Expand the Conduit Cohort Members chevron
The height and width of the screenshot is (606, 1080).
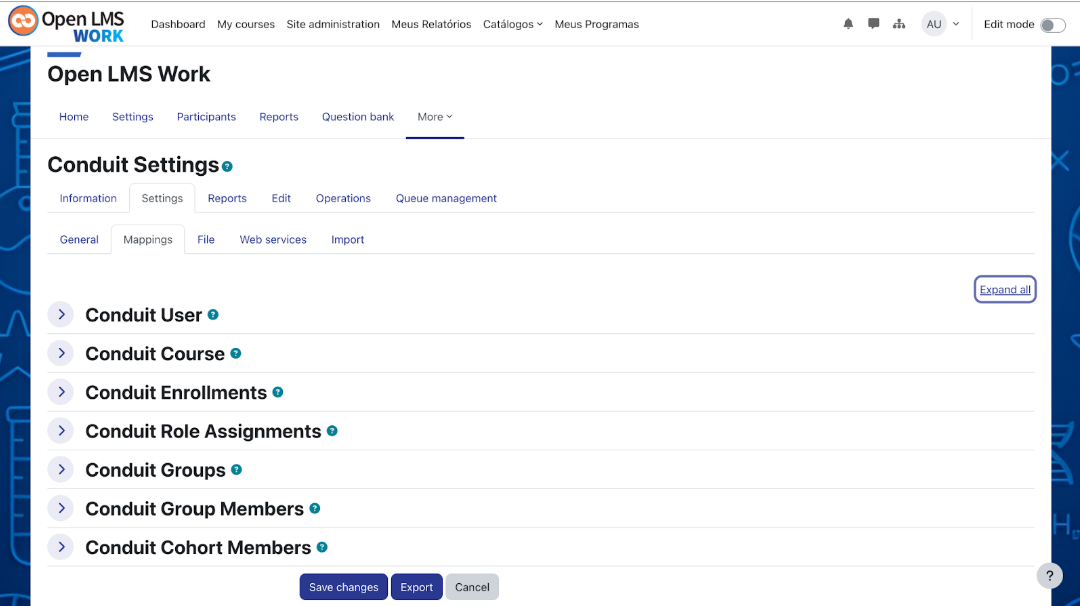61,547
